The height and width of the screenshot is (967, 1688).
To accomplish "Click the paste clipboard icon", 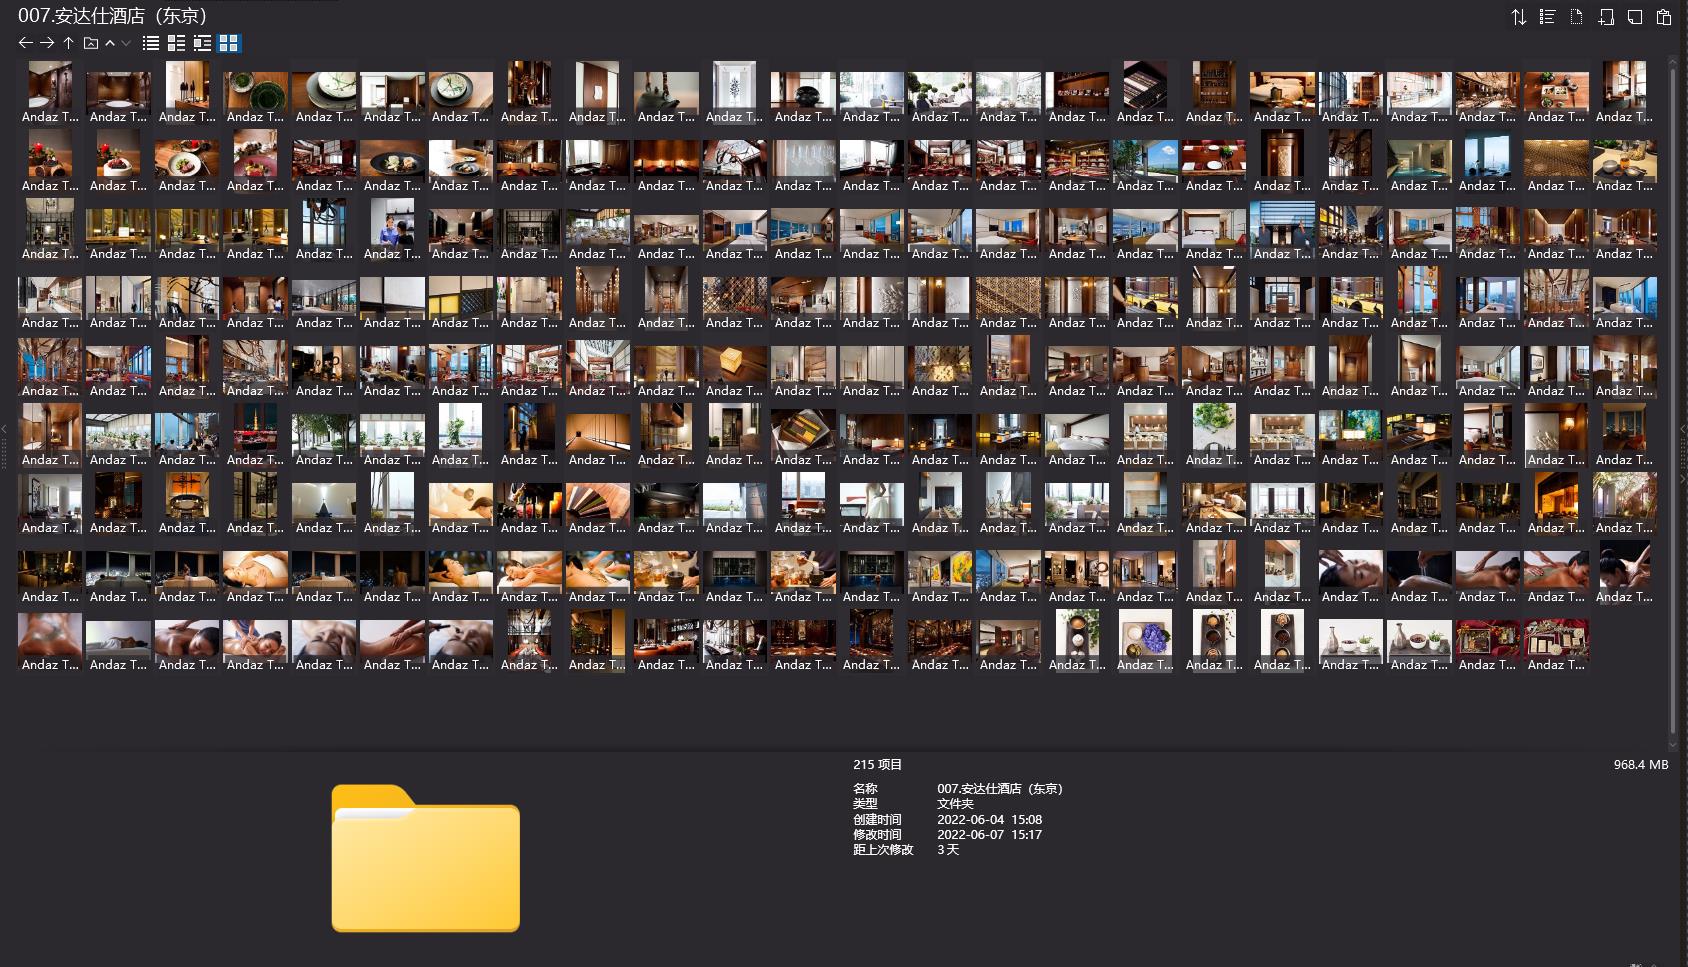I will pyautogui.click(x=1664, y=17).
